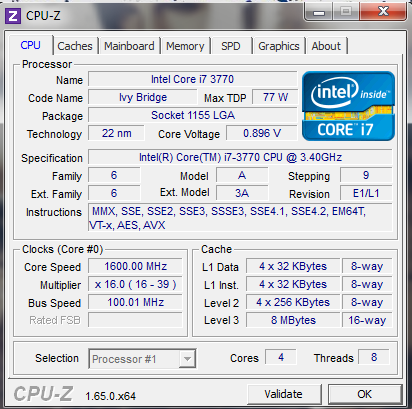Click the Level 2 size 4 x 256 KBytes
Image resolution: width=412 pixels, height=409 pixels.
[293, 302]
